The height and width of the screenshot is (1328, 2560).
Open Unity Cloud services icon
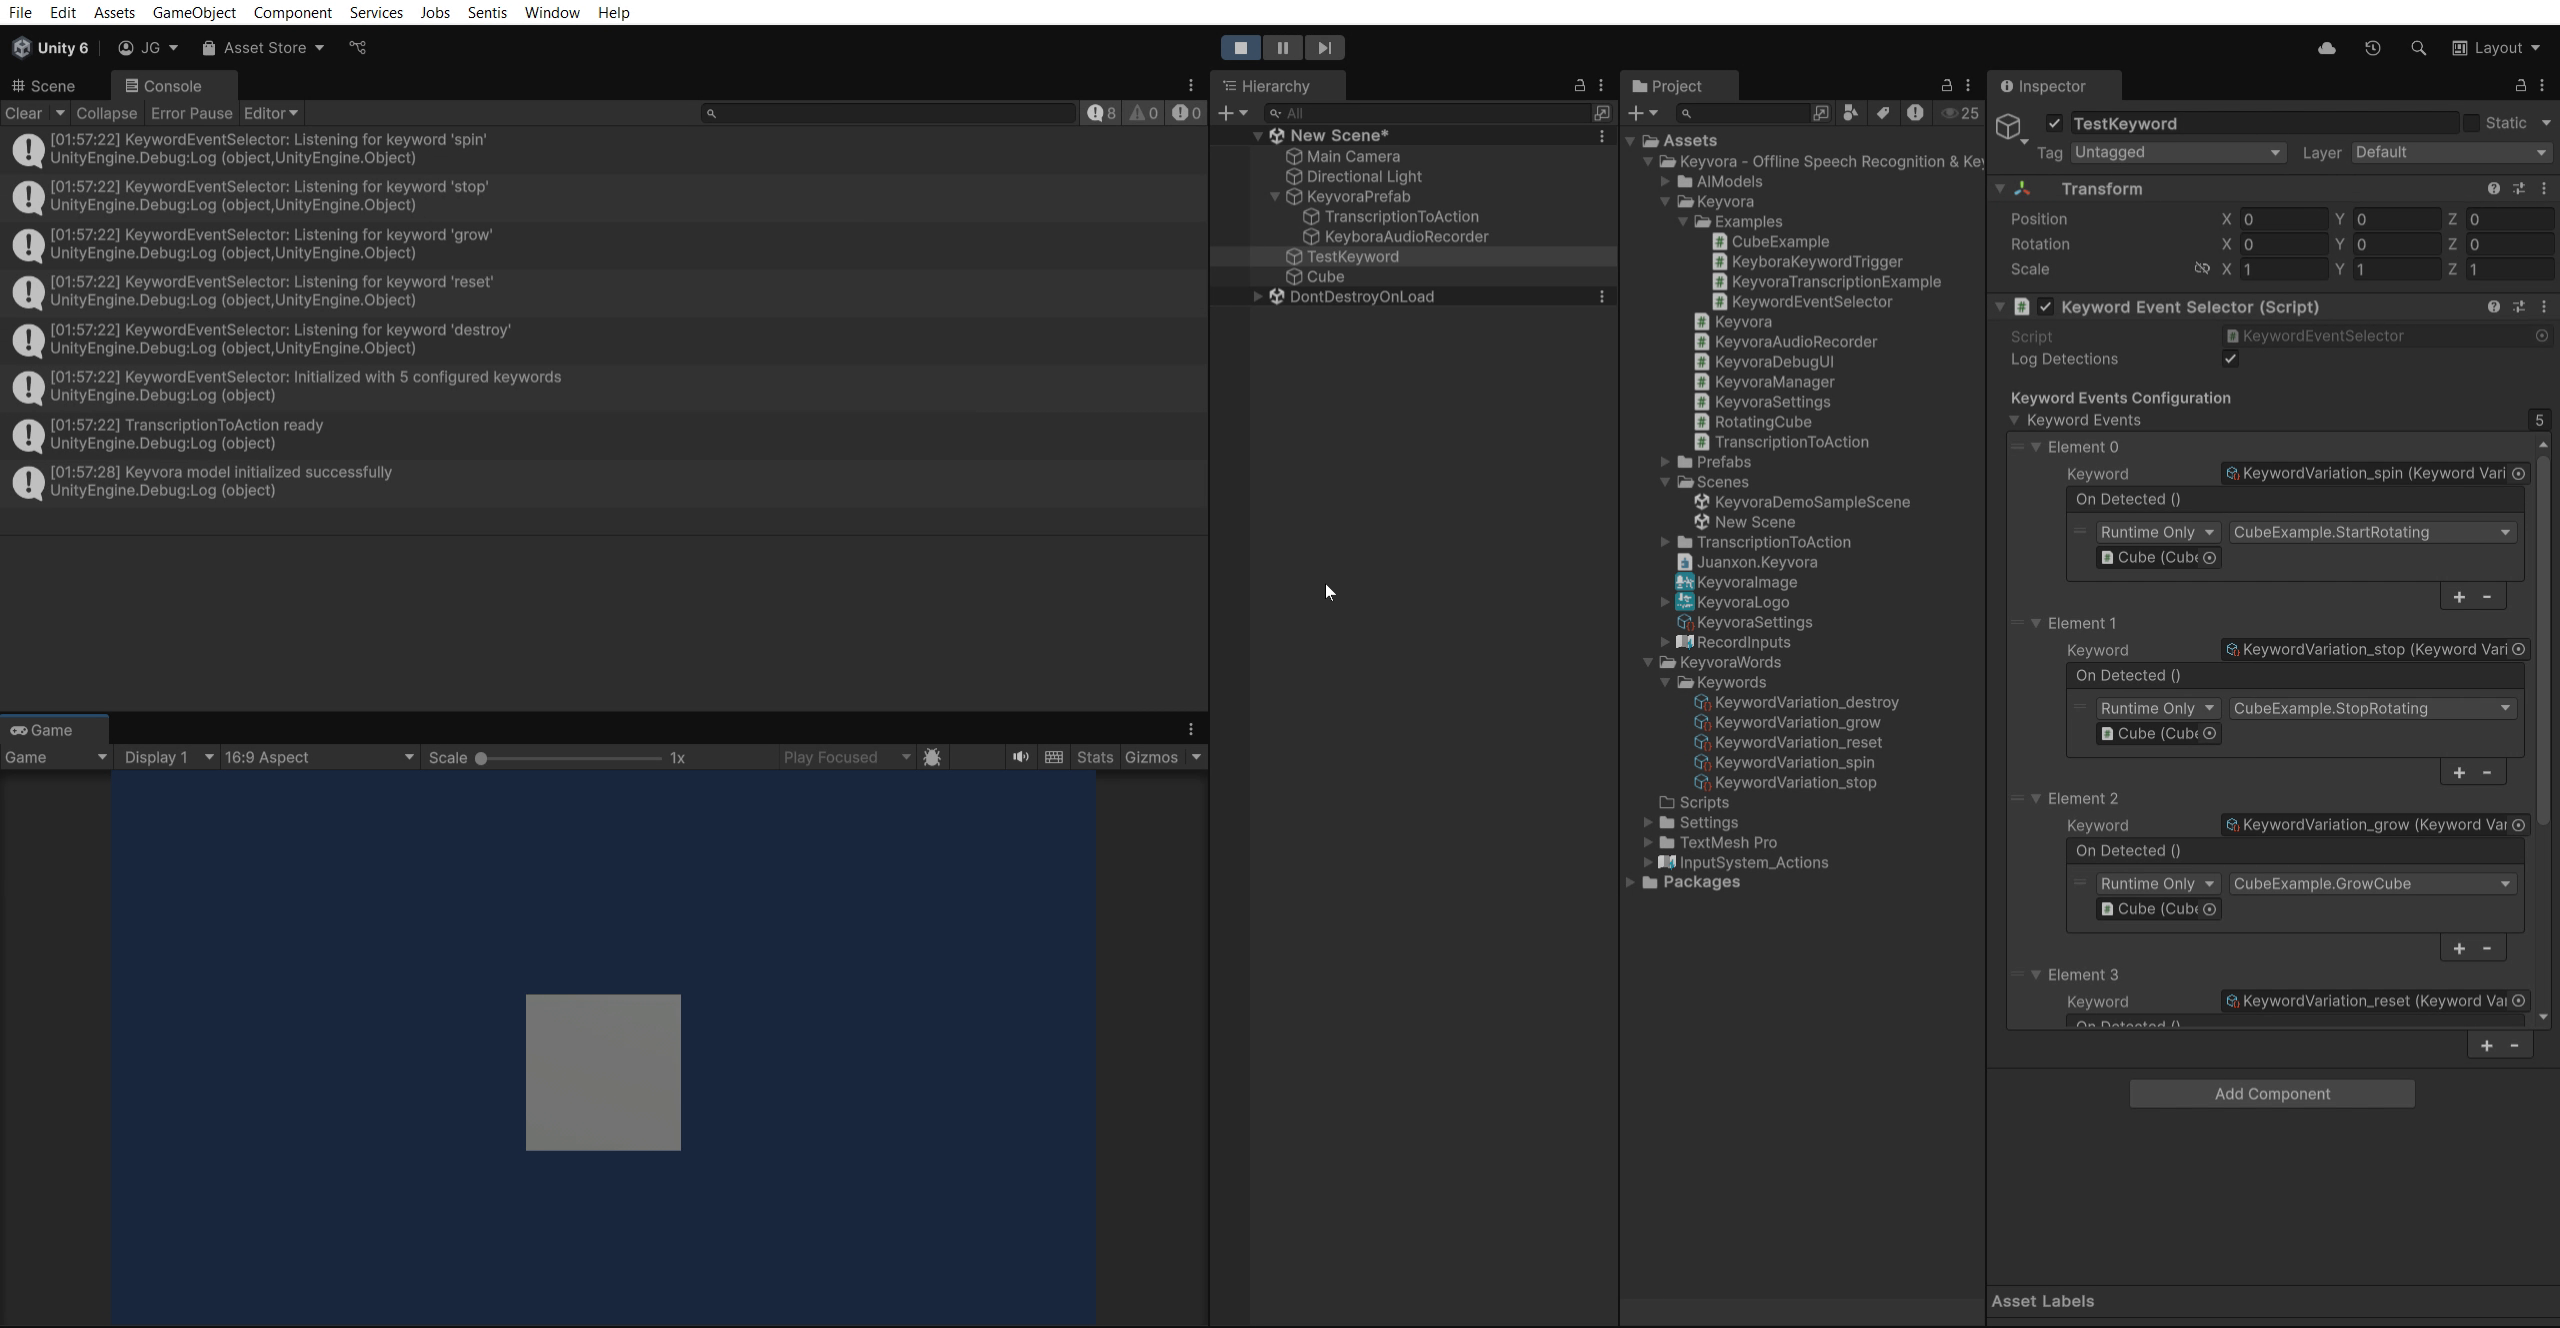coord(2326,48)
